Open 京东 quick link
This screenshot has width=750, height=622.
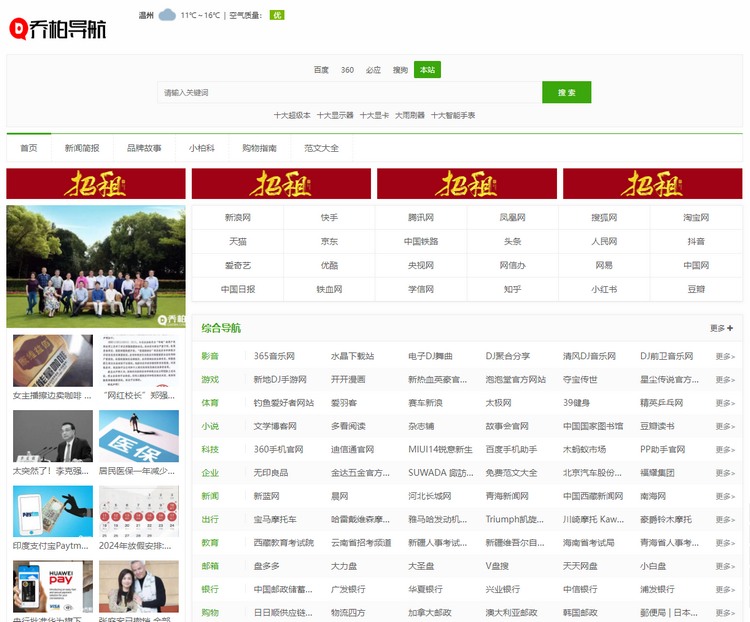coord(329,242)
